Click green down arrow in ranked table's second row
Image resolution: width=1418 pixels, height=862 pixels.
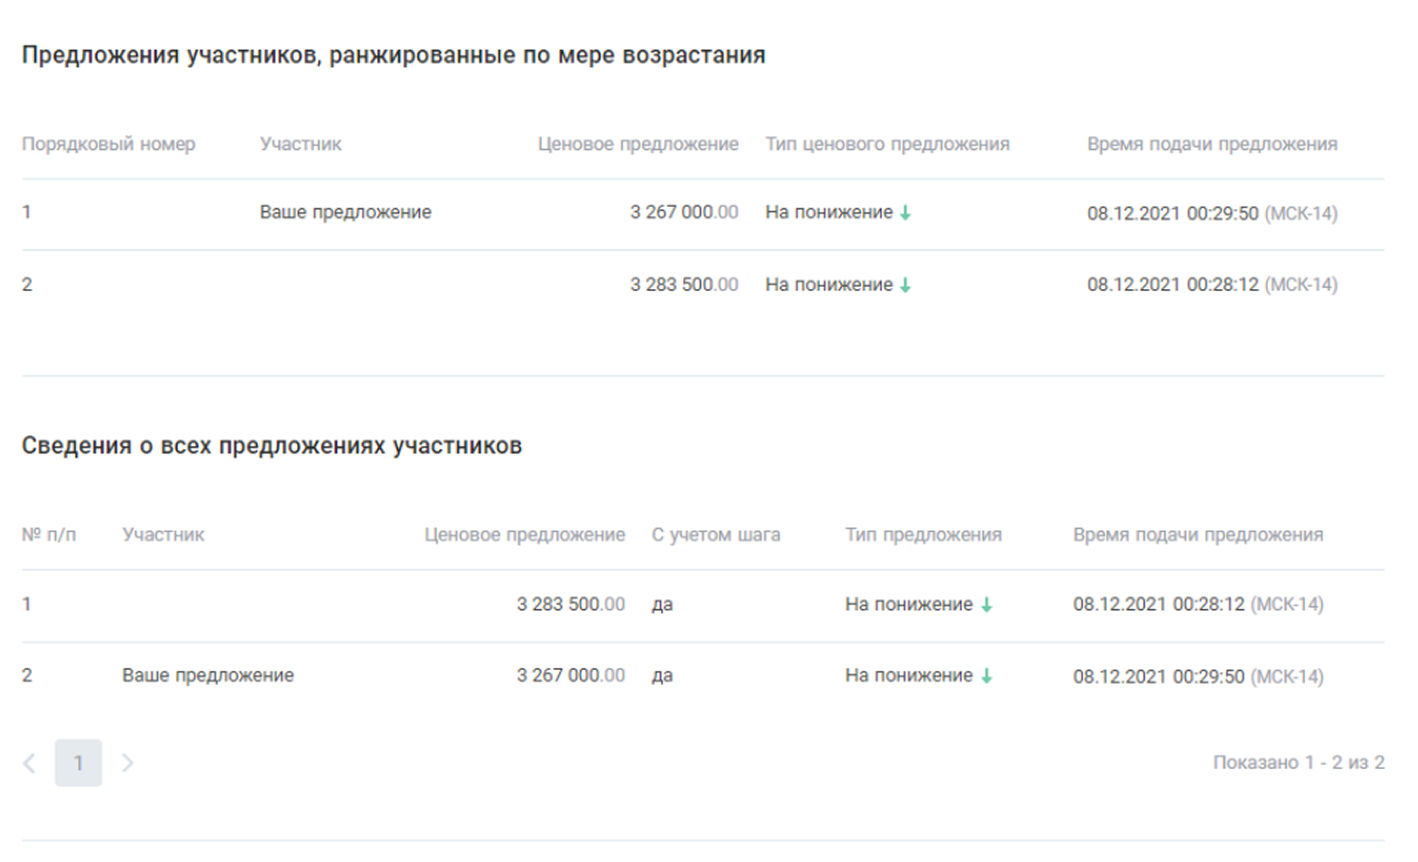905,285
